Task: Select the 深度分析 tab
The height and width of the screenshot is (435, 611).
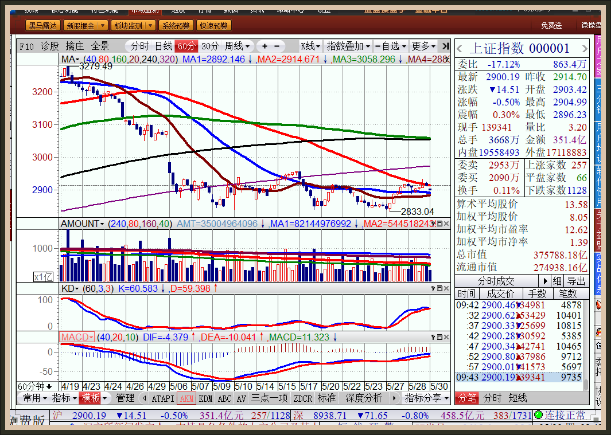Action: coord(363,398)
